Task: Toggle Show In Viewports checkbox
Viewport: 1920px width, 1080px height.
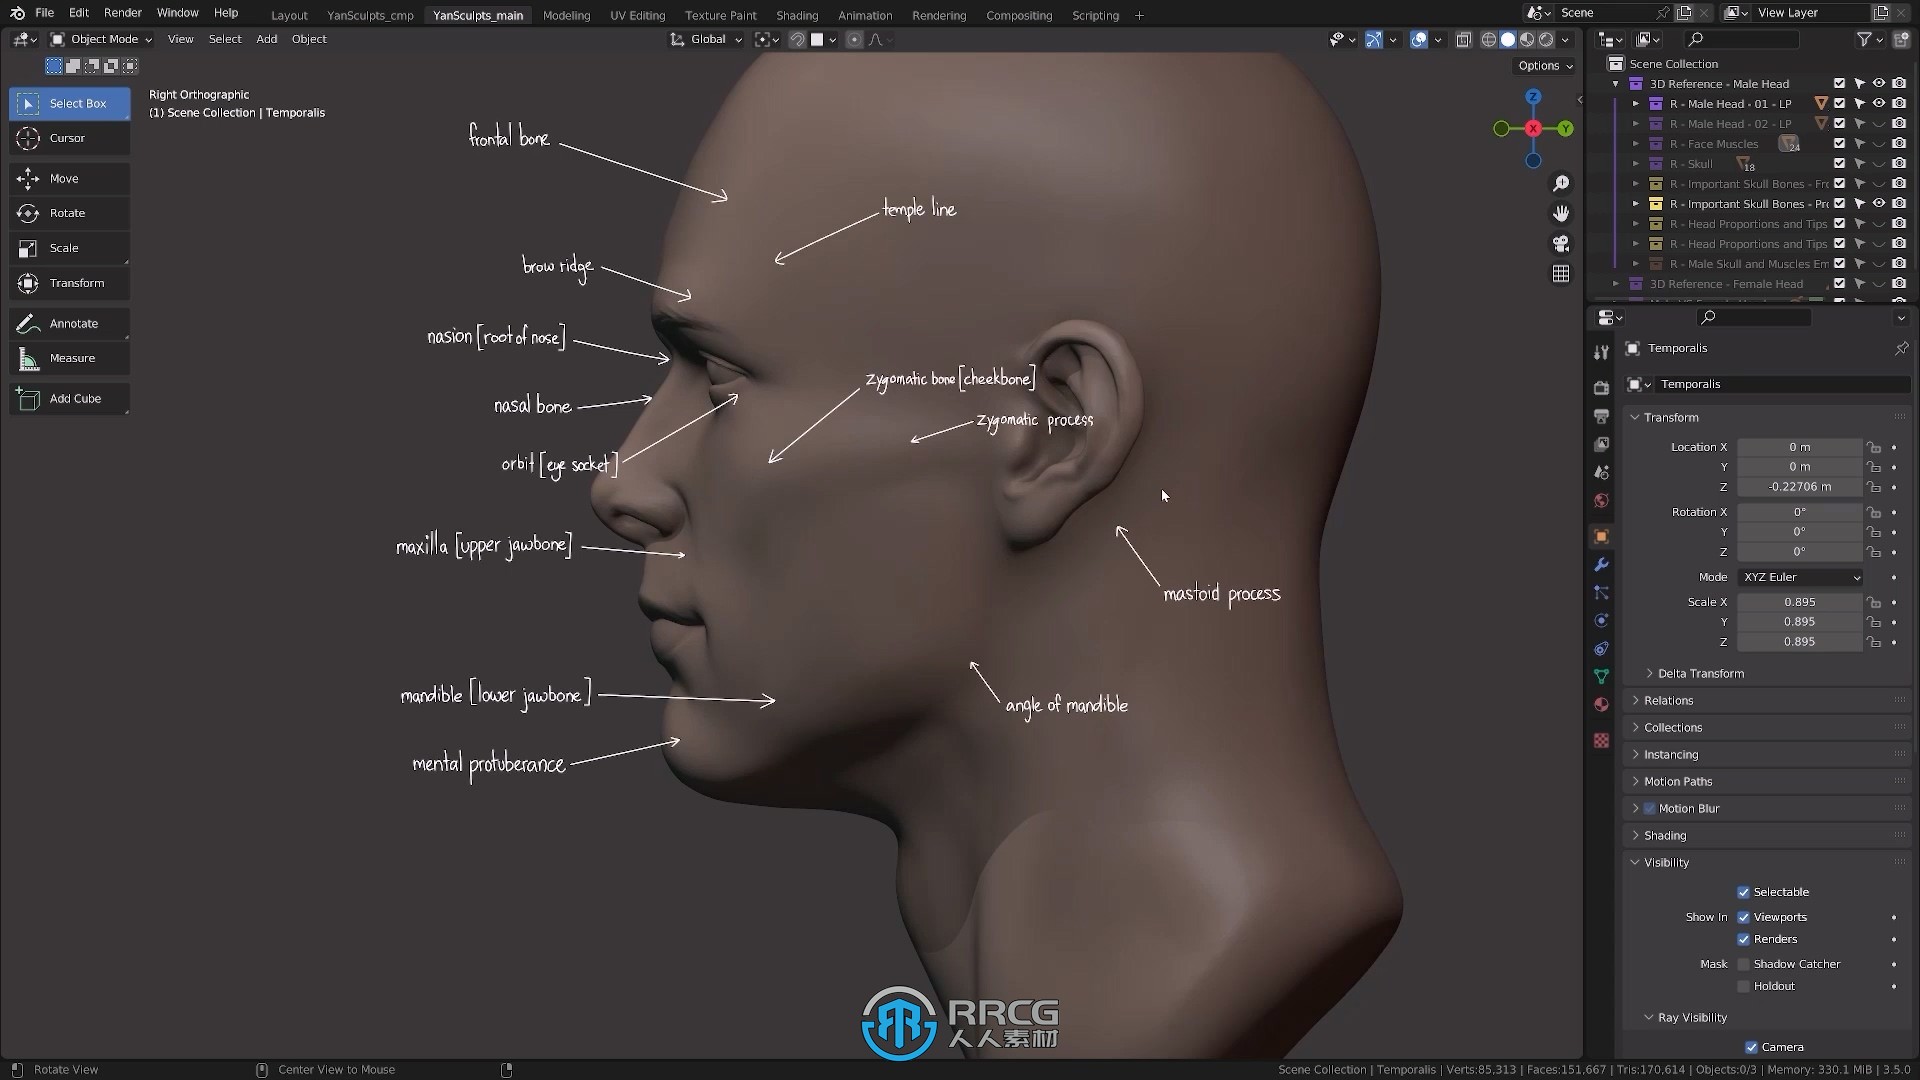Action: (1743, 917)
